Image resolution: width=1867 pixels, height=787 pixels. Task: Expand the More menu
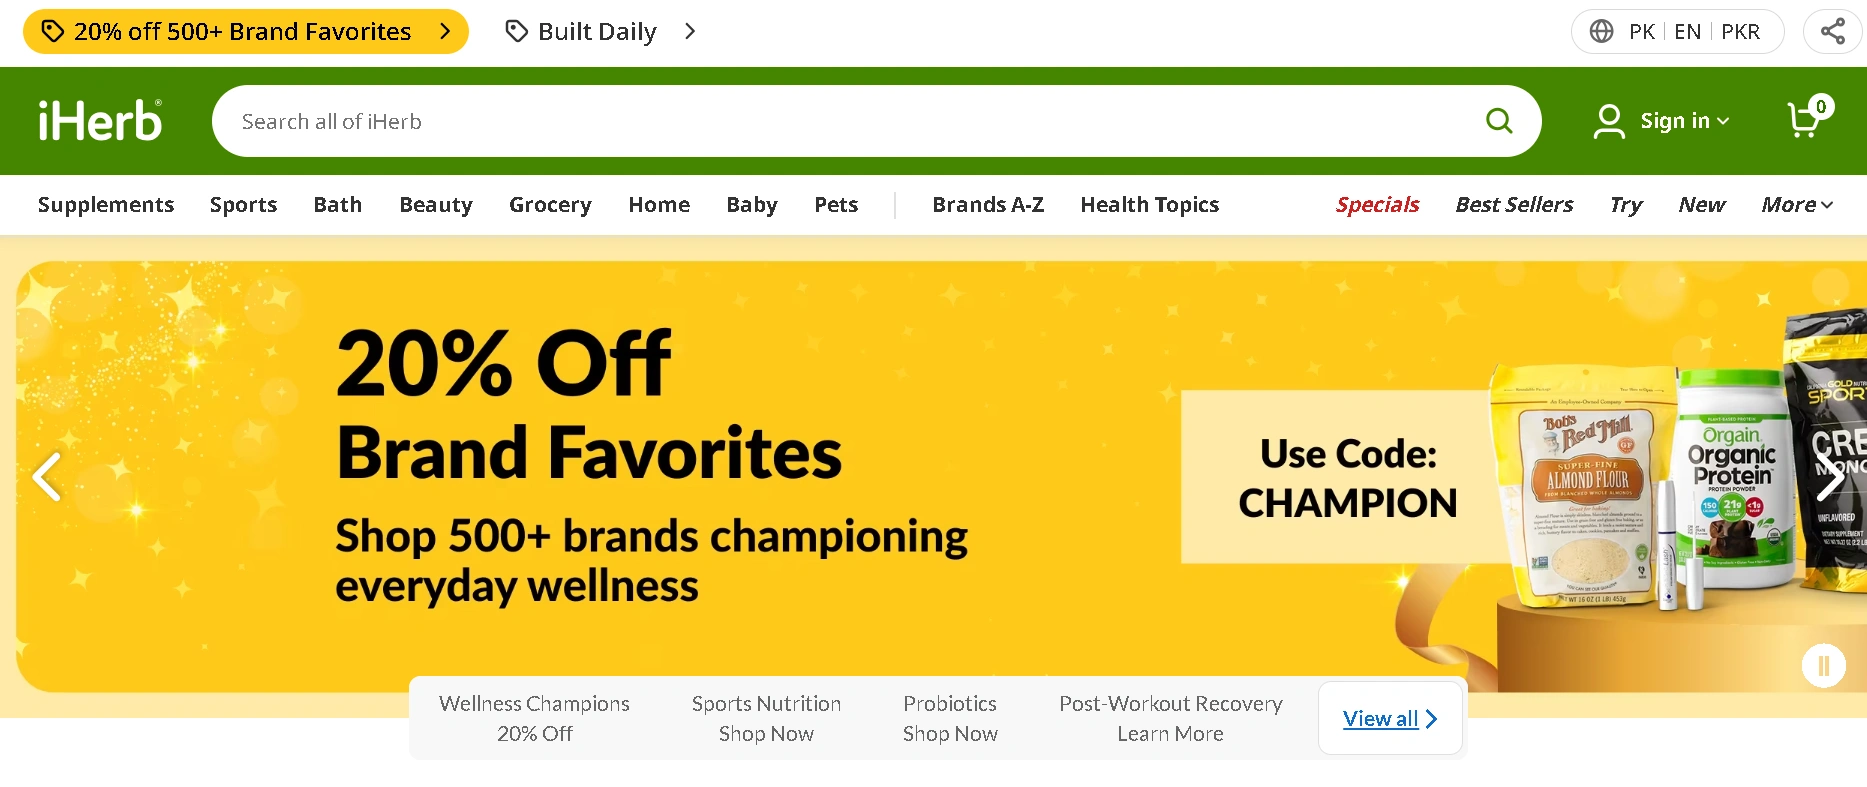1796,205
